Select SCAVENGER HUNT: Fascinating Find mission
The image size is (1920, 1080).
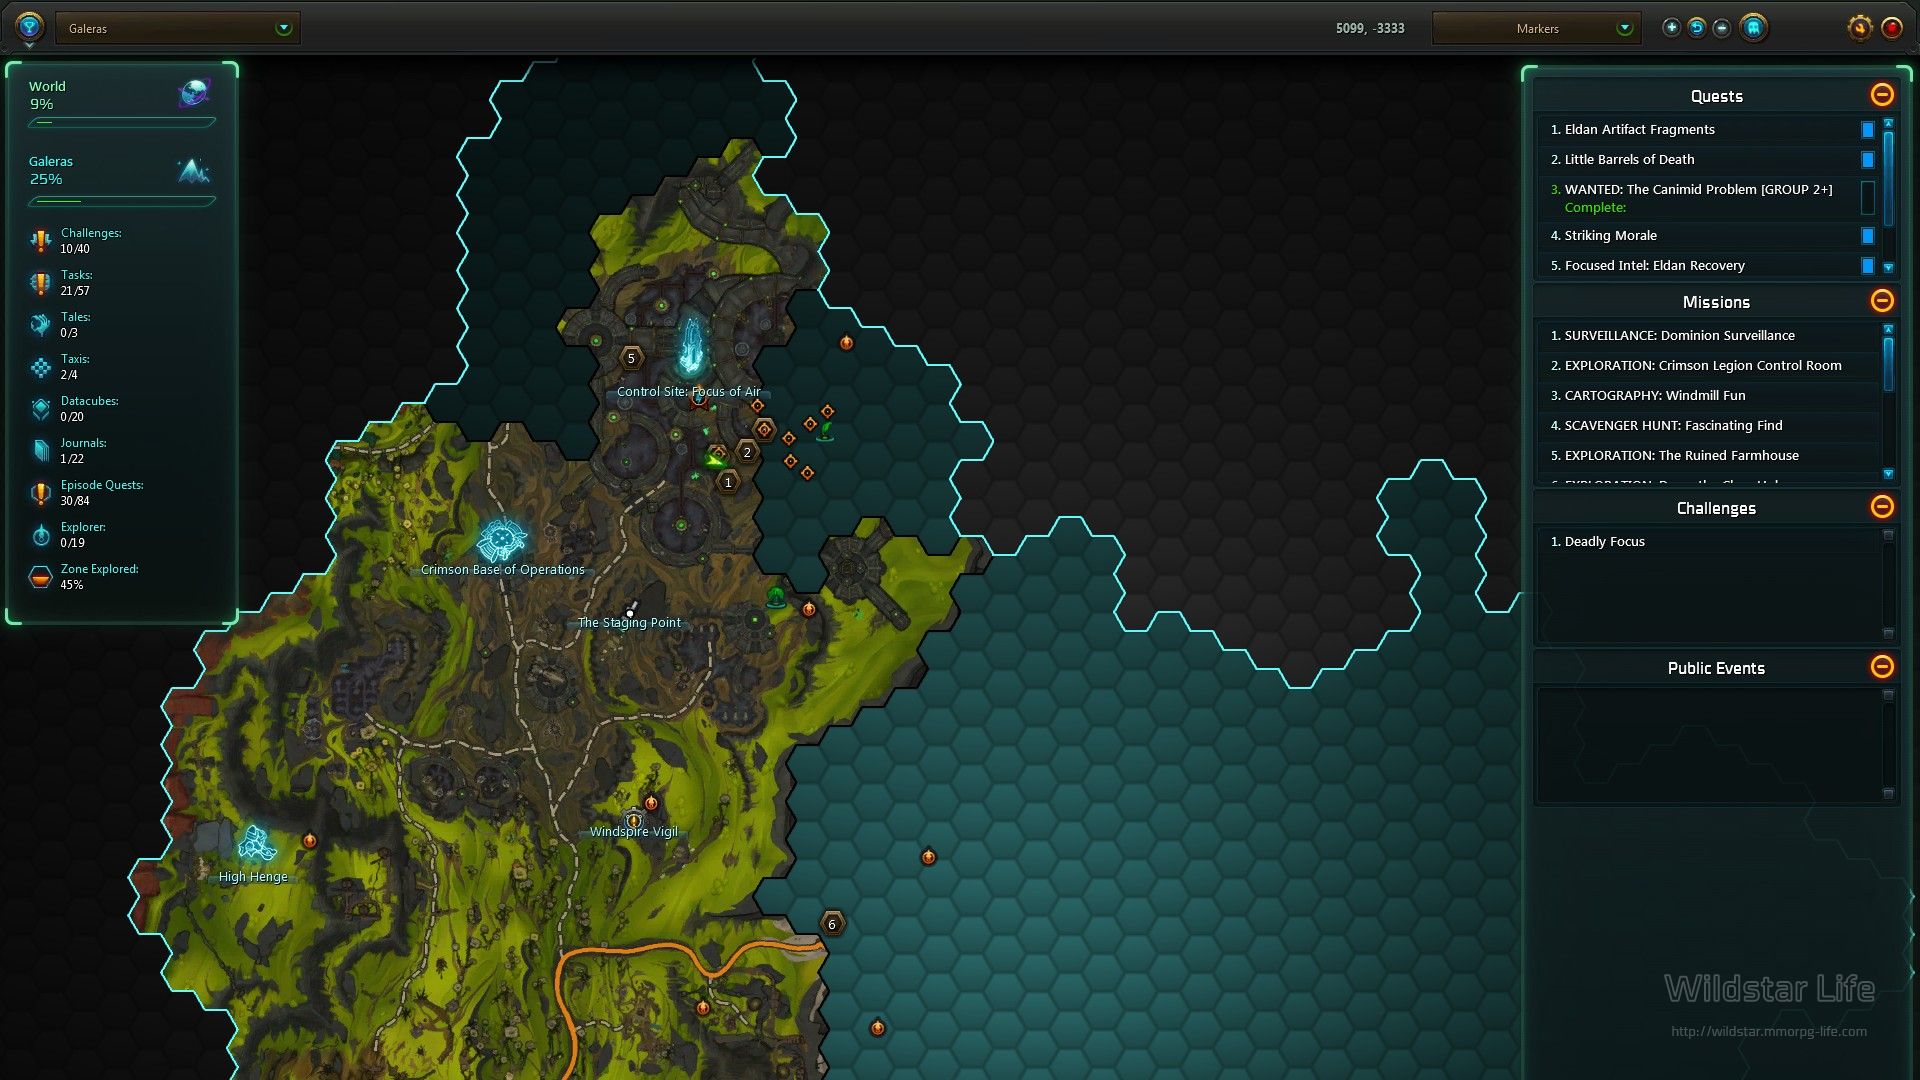tap(1707, 426)
